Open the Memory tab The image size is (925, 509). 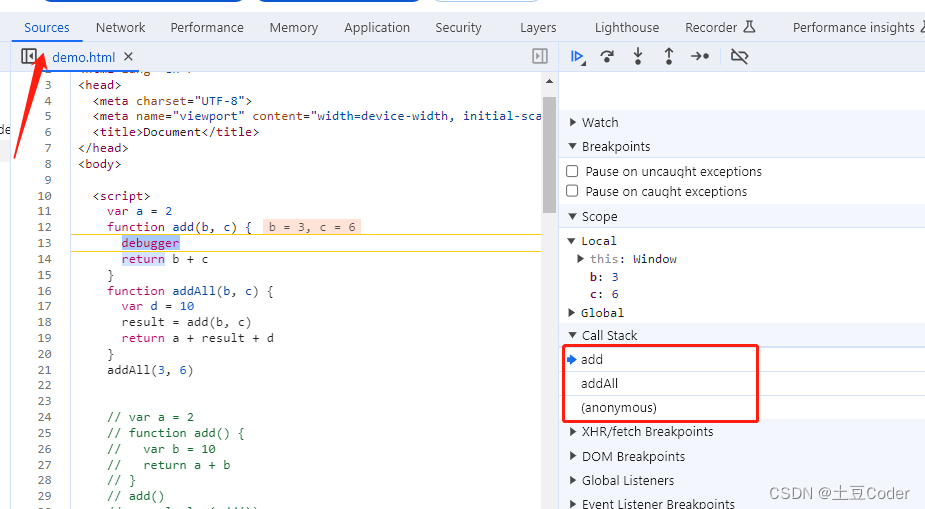click(x=294, y=27)
